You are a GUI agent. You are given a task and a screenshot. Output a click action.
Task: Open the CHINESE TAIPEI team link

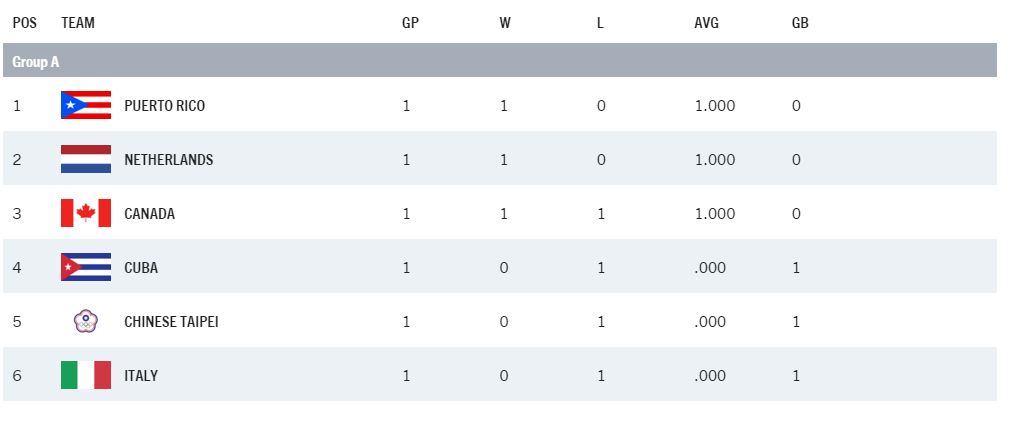171,321
